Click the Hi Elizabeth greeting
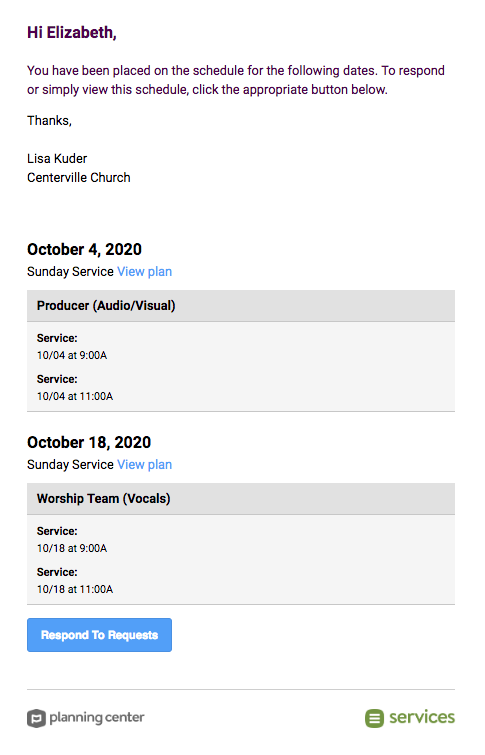485x755 pixels. click(72, 33)
